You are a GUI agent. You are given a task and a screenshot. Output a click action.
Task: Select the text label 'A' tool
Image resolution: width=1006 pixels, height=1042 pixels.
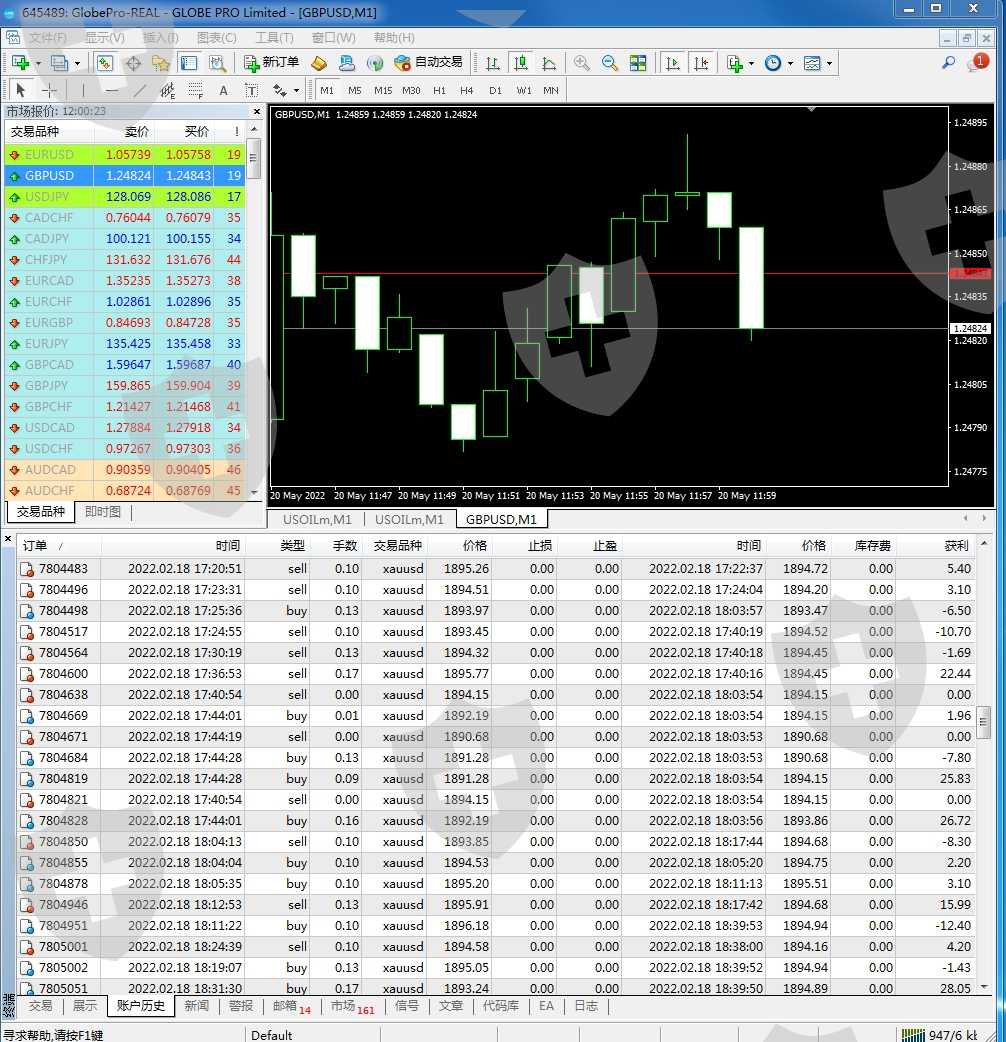(223, 90)
